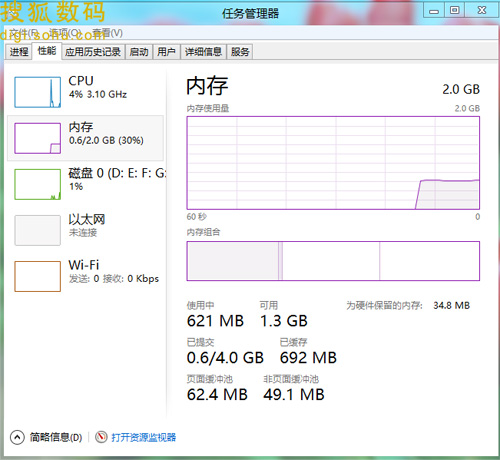Click the CPU usage graph thumbnail
Screen dimensions: 500x460
38,92
